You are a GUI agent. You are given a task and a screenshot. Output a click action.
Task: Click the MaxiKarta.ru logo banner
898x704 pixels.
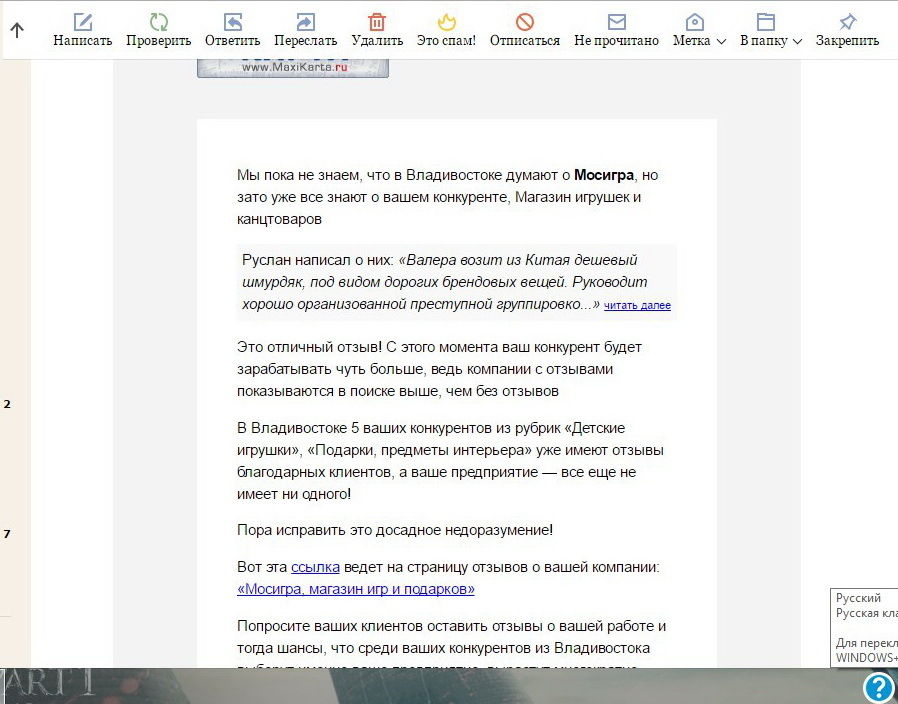[292, 67]
